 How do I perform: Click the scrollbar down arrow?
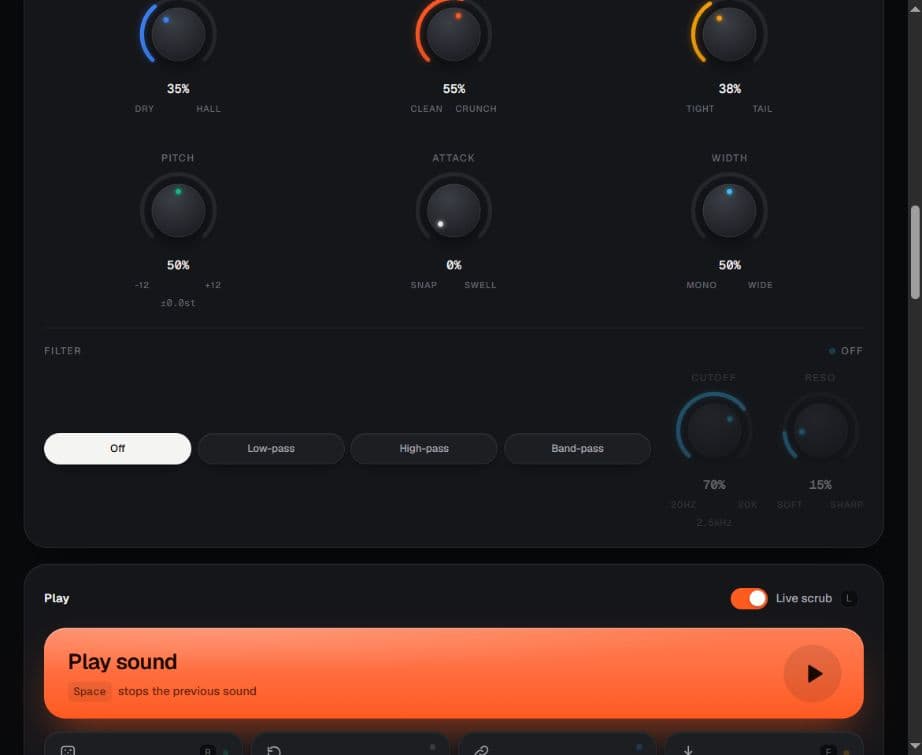[x=915, y=747]
